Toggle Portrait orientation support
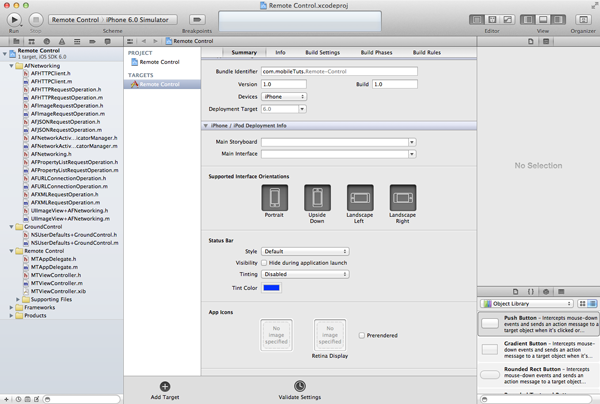This screenshot has width=600, height=404. 274,197
